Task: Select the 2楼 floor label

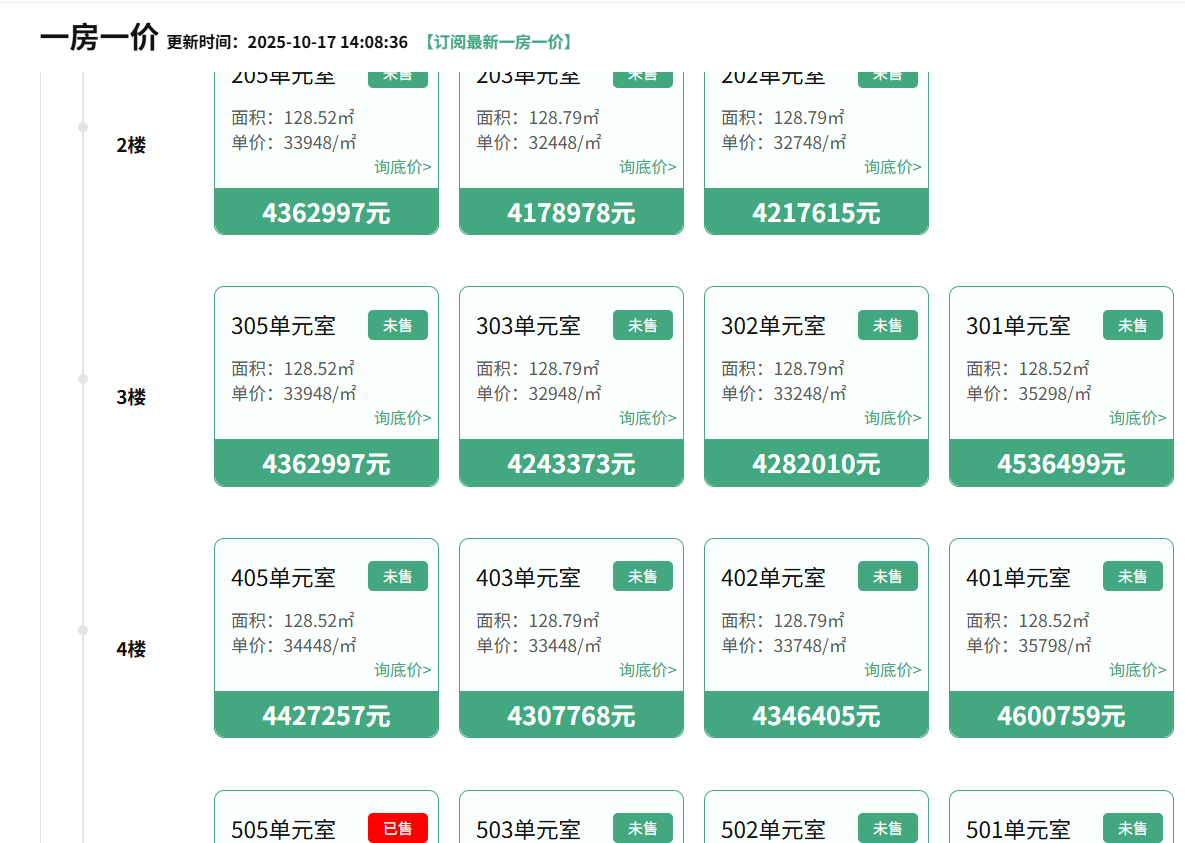Action: click(x=131, y=145)
